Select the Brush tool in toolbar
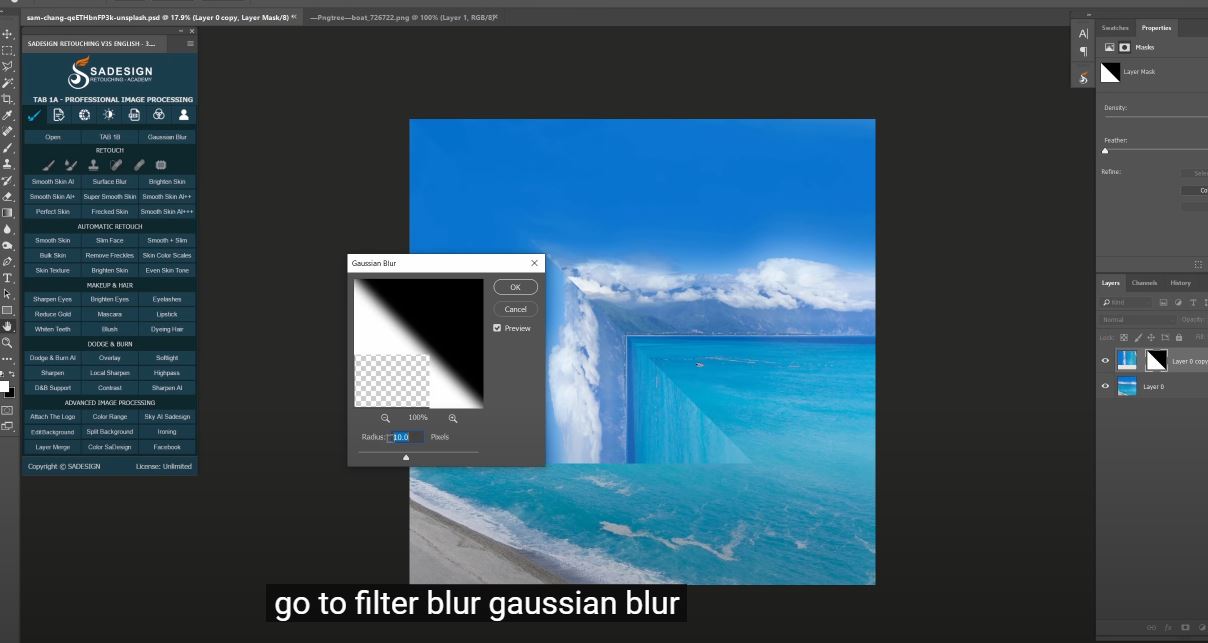Viewport: 1208px width, 643px height. [7, 148]
